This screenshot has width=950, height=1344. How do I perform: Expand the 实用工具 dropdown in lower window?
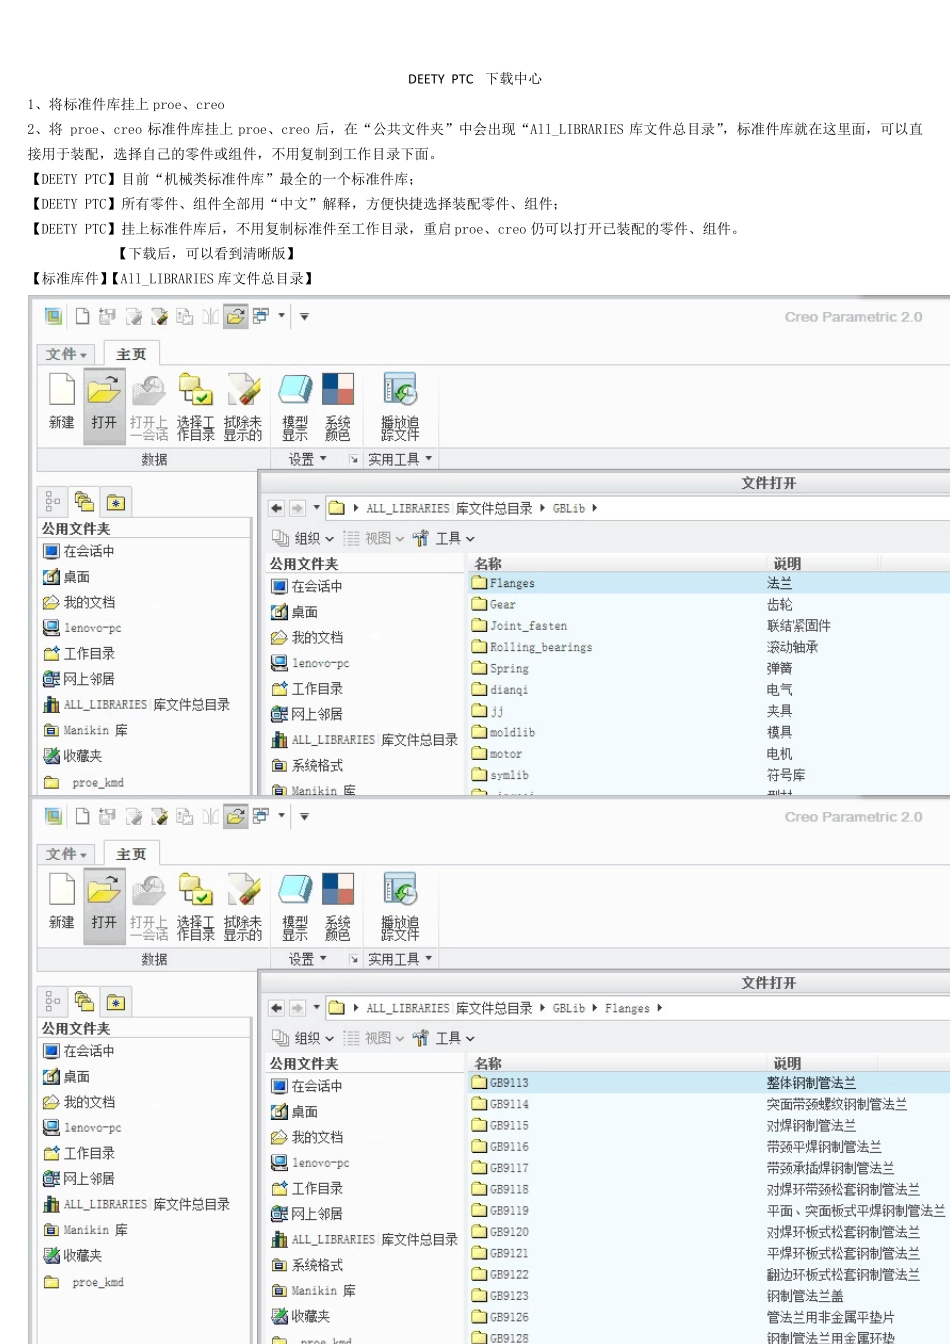point(400,959)
